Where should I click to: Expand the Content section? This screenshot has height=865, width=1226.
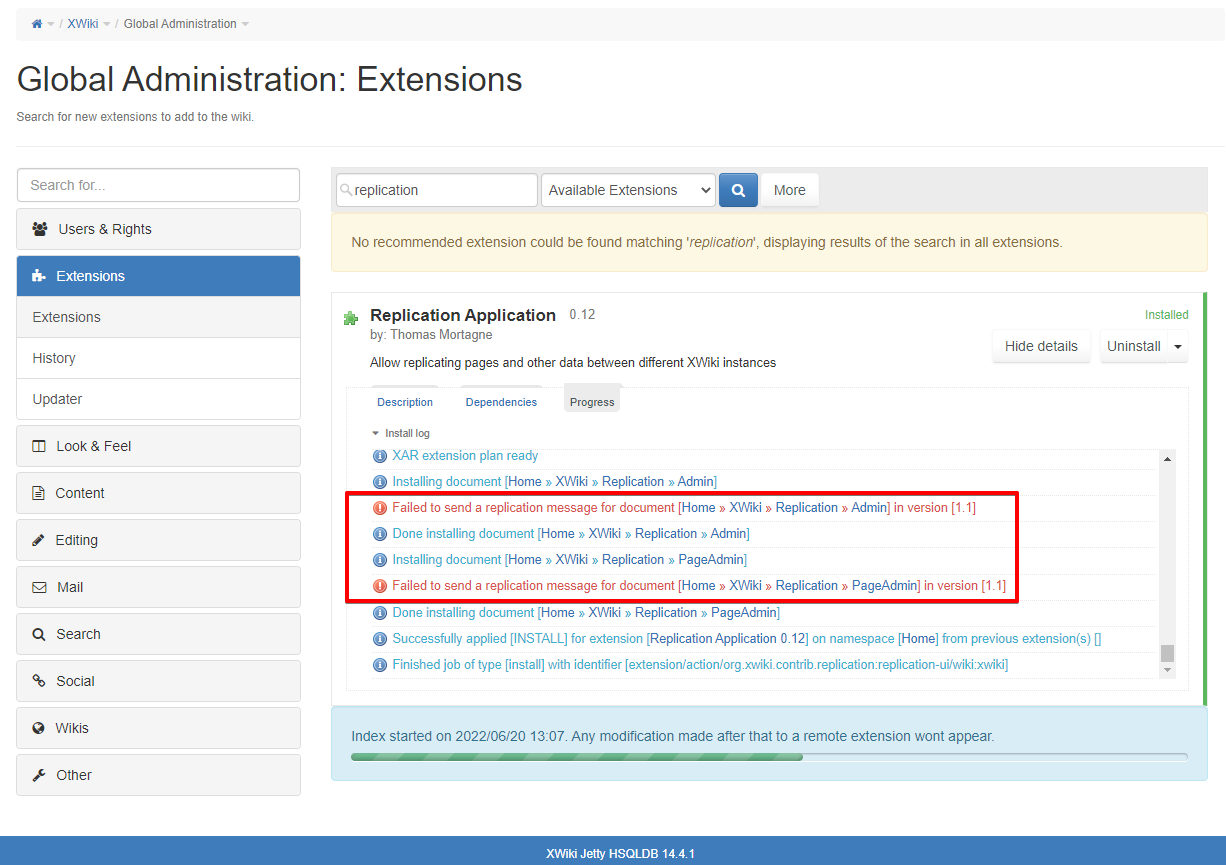(x=158, y=493)
